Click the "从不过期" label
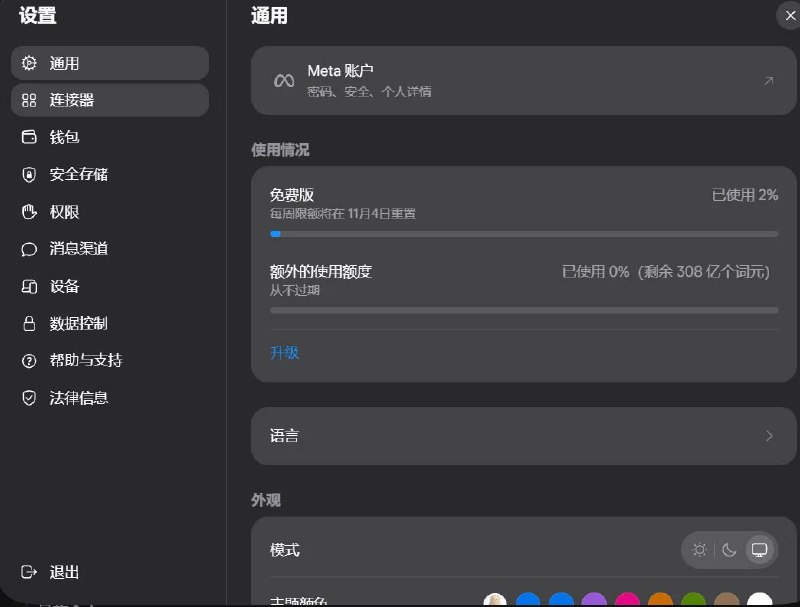 point(294,290)
